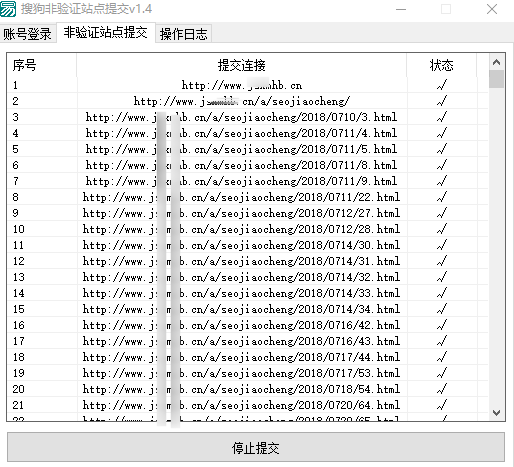The width and height of the screenshot is (514, 467).
Task: Click the app logo icon in title bar
Action: click(x=8, y=8)
